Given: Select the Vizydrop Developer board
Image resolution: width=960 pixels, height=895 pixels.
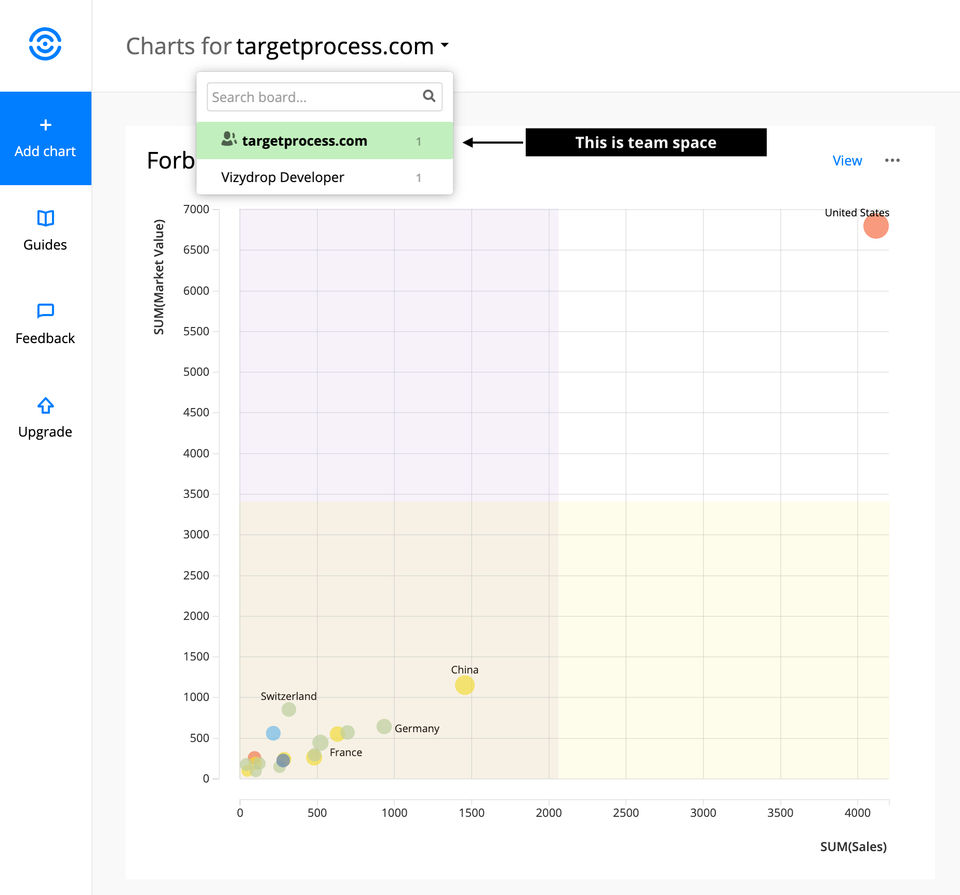Looking at the screenshot, I should [x=324, y=178].
